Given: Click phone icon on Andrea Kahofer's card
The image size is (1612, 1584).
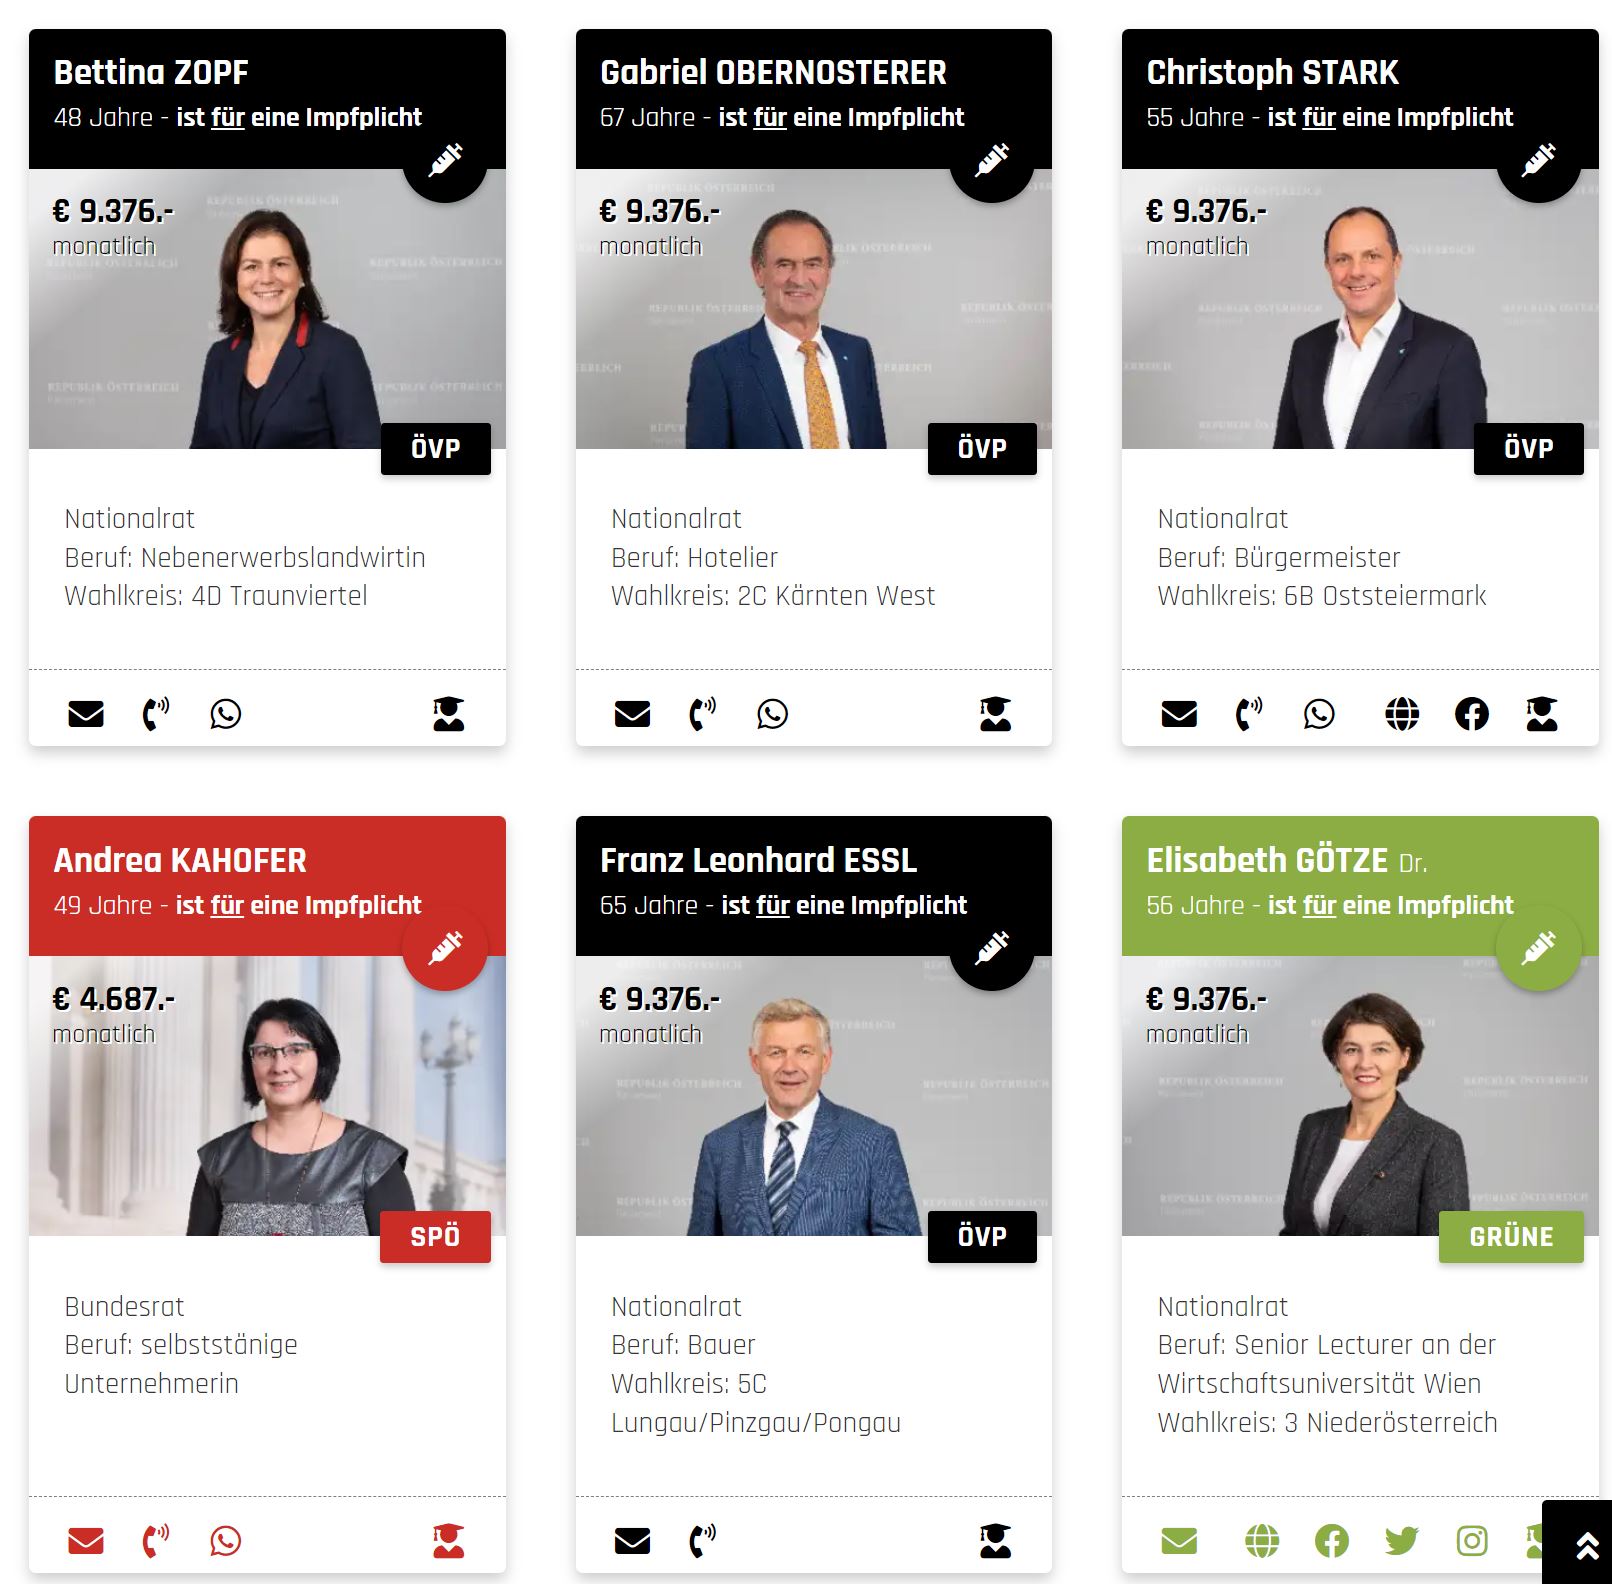Looking at the screenshot, I should 155,1541.
